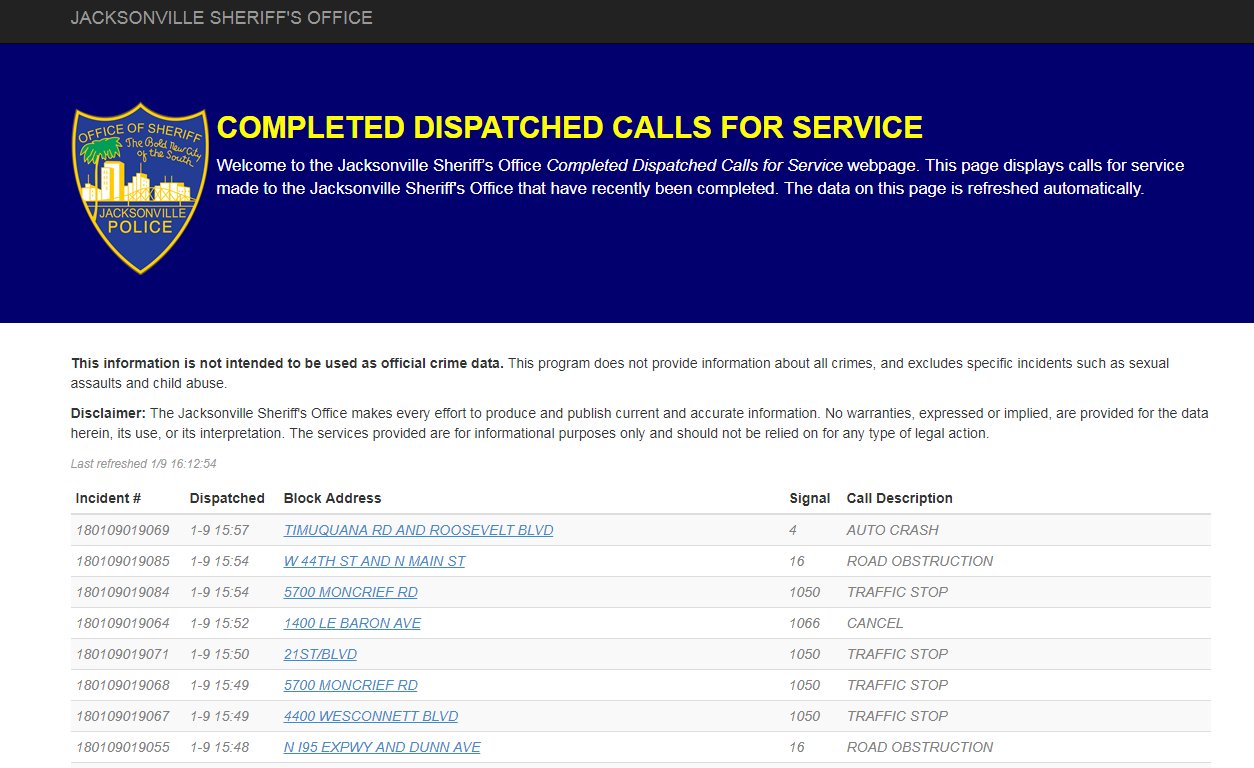The width and height of the screenshot is (1254, 768).
Task: Click dispatched time 1-9 15:57
Action: [219, 530]
